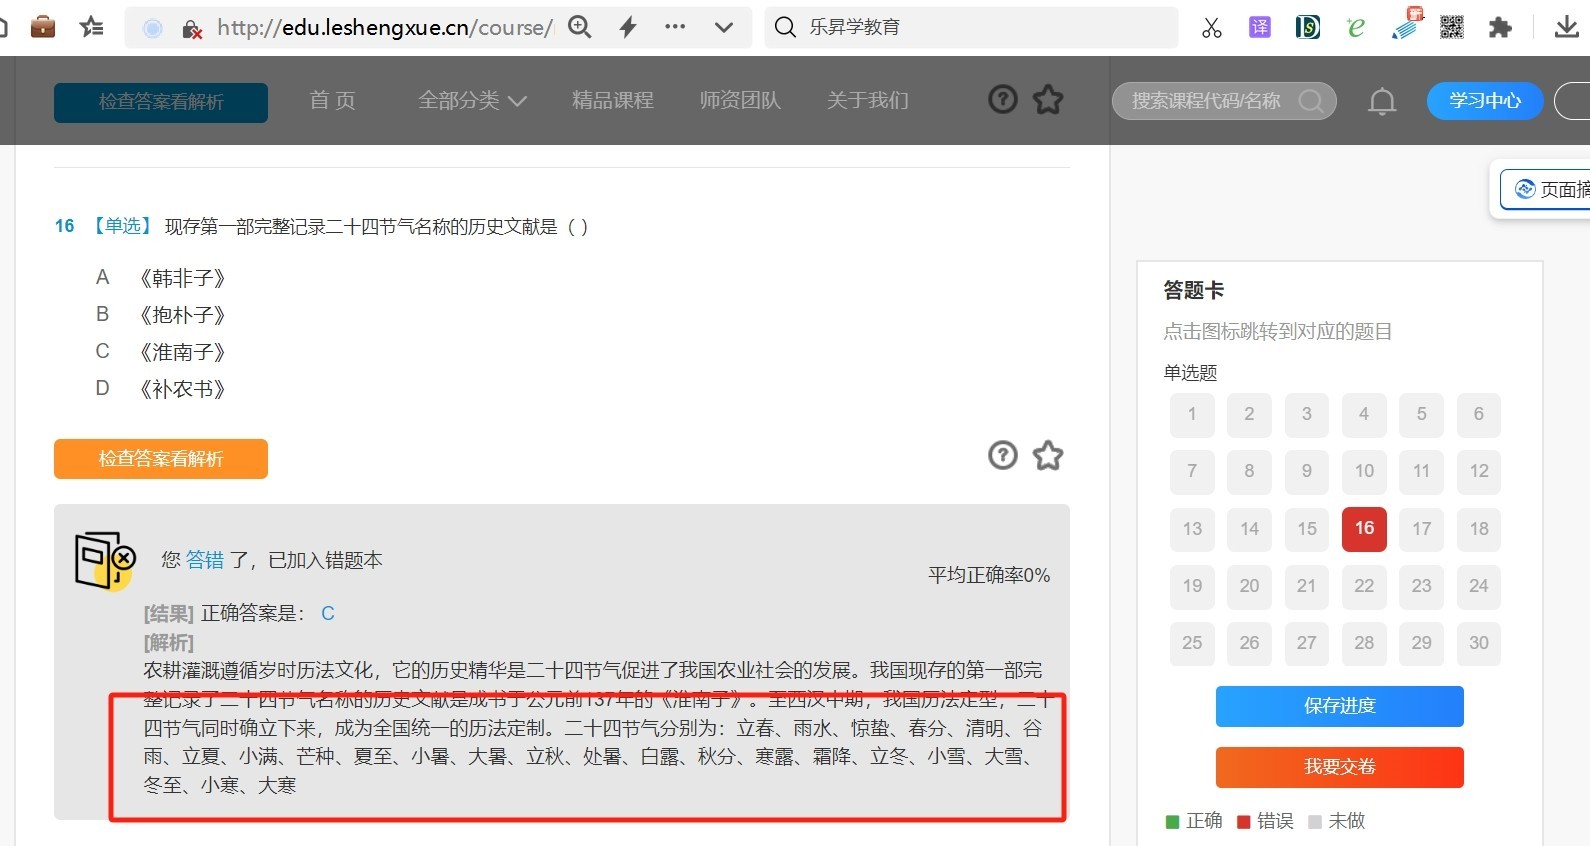The height and width of the screenshot is (846, 1590).
Task: Jump to question 1 in answer card
Action: (1192, 414)
